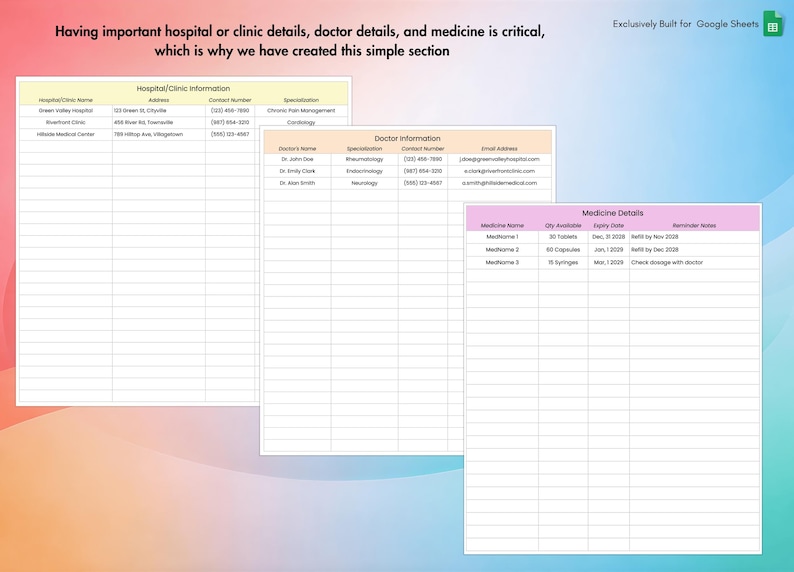Click the 'Email Address' column header
This screenshot has width=794, height=572.
(499, 149)
